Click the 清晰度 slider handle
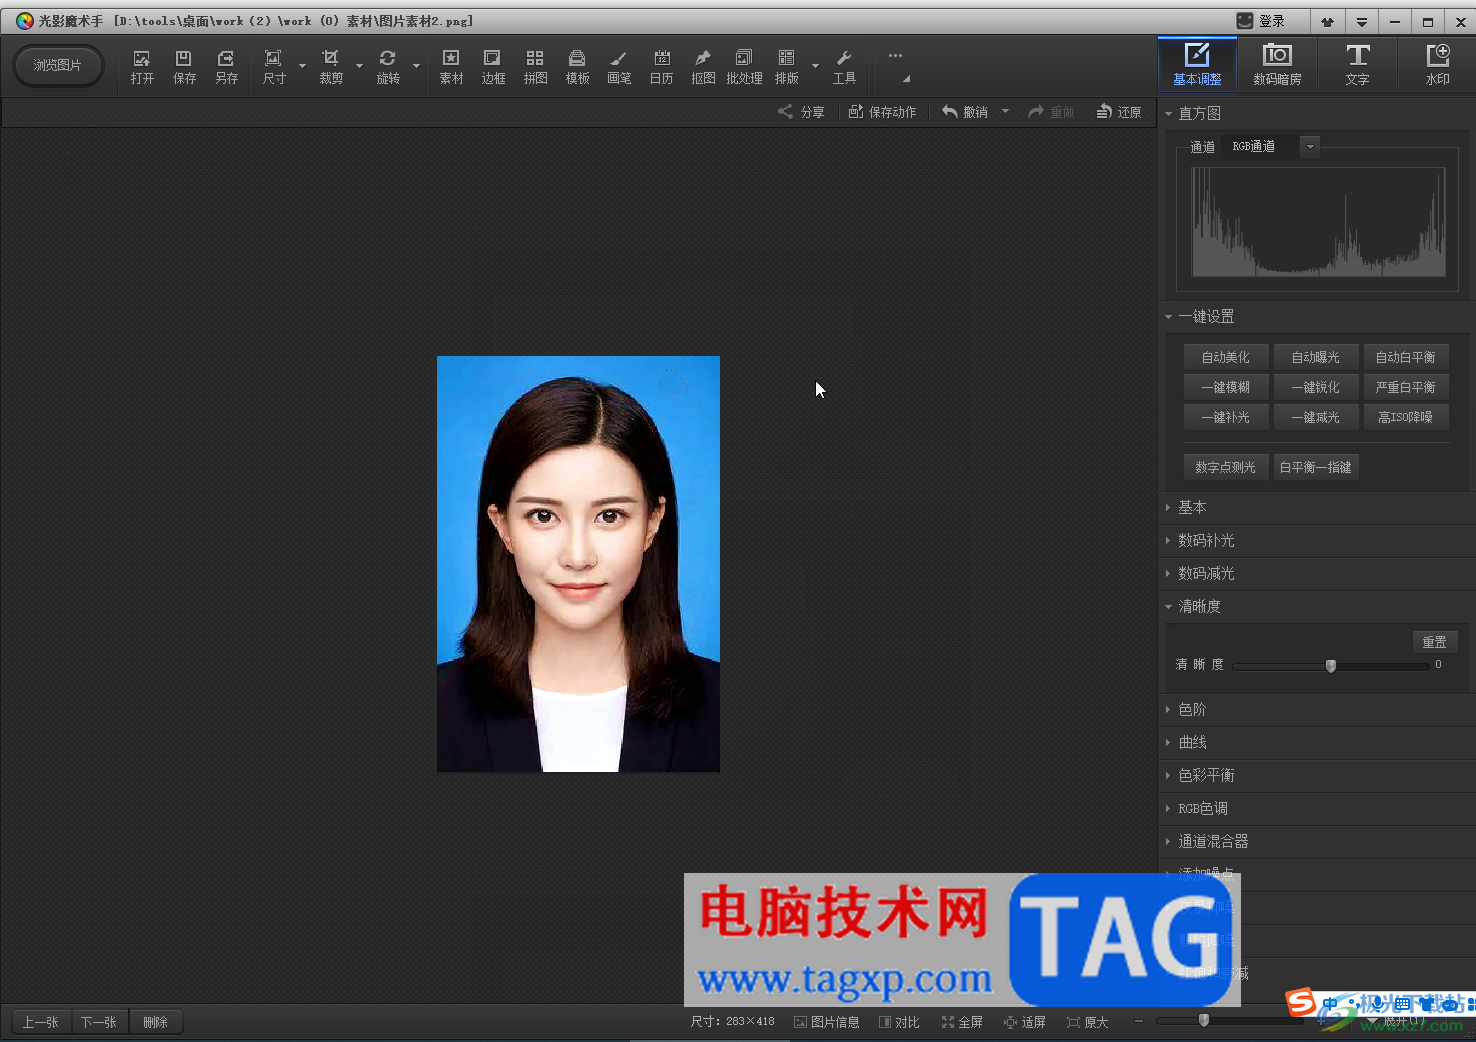The height and width of the screenshot is (1042, 1476). pos(1331,666)
